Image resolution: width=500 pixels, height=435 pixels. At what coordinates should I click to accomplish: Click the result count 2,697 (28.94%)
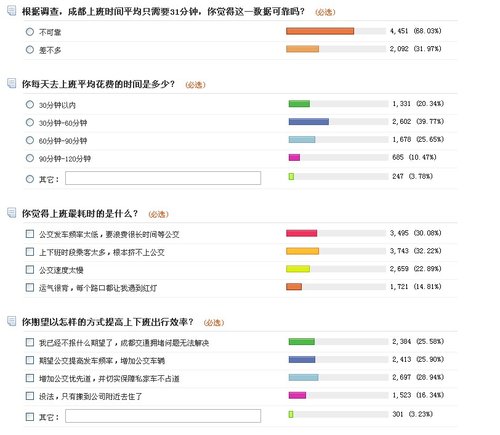click(x=418, y=377)
